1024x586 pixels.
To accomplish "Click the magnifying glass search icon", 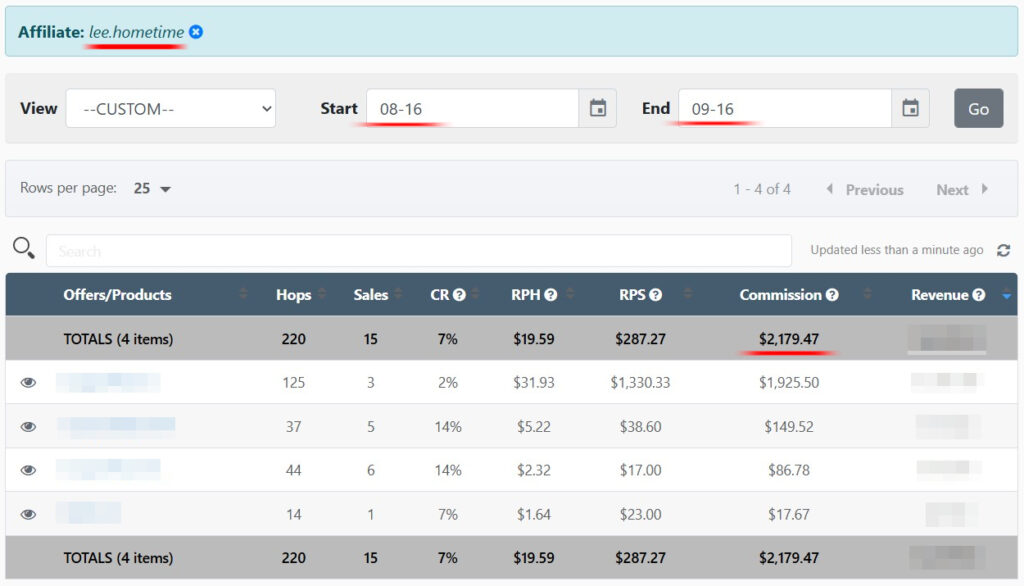I will coord(24,249).
